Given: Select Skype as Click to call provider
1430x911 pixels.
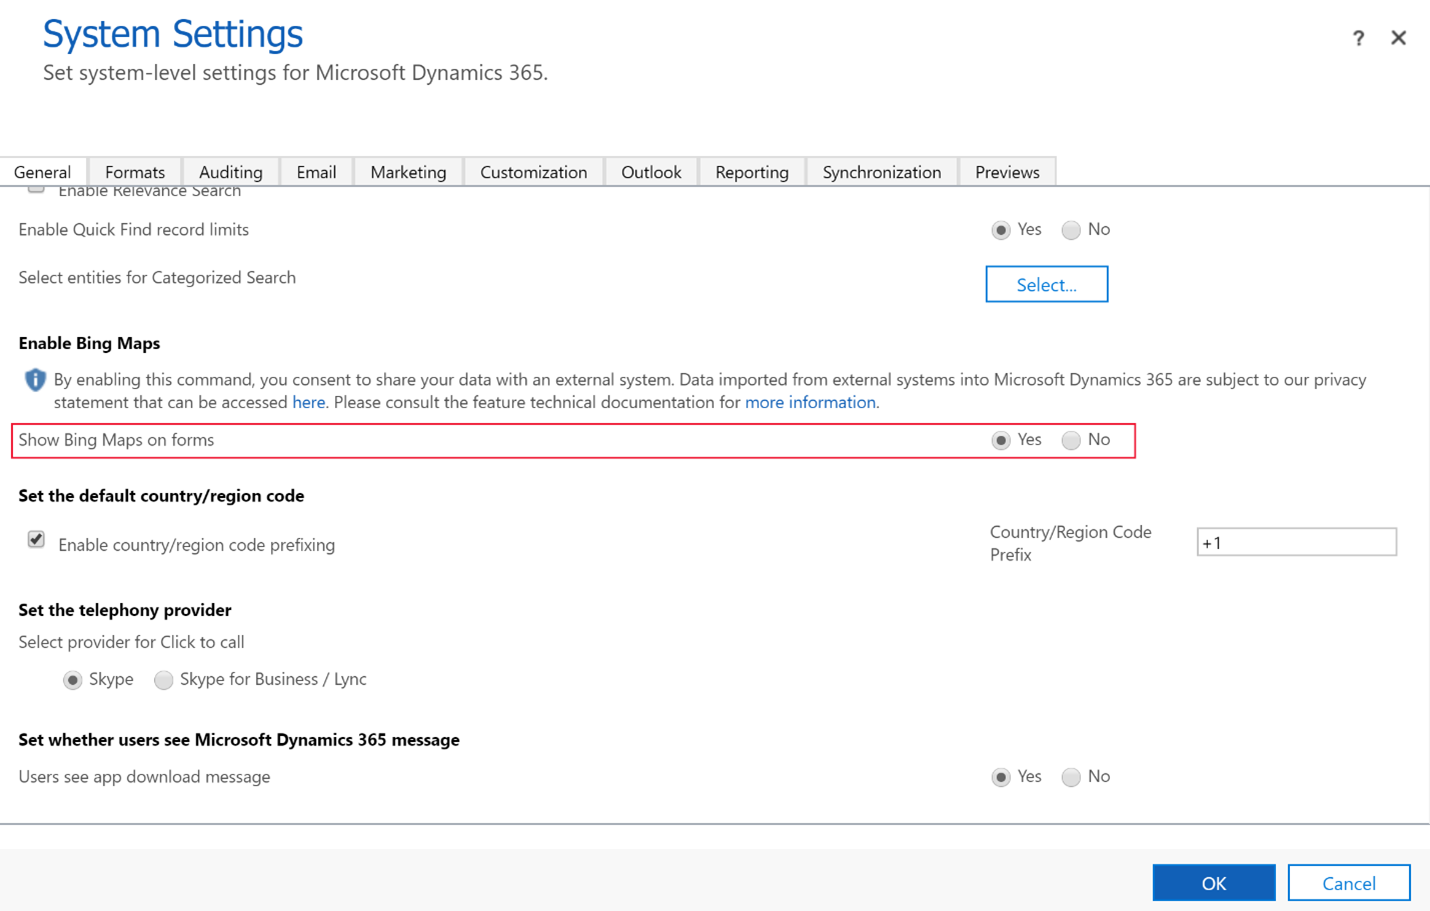Looking at the screenshot, I should [72, 680].
